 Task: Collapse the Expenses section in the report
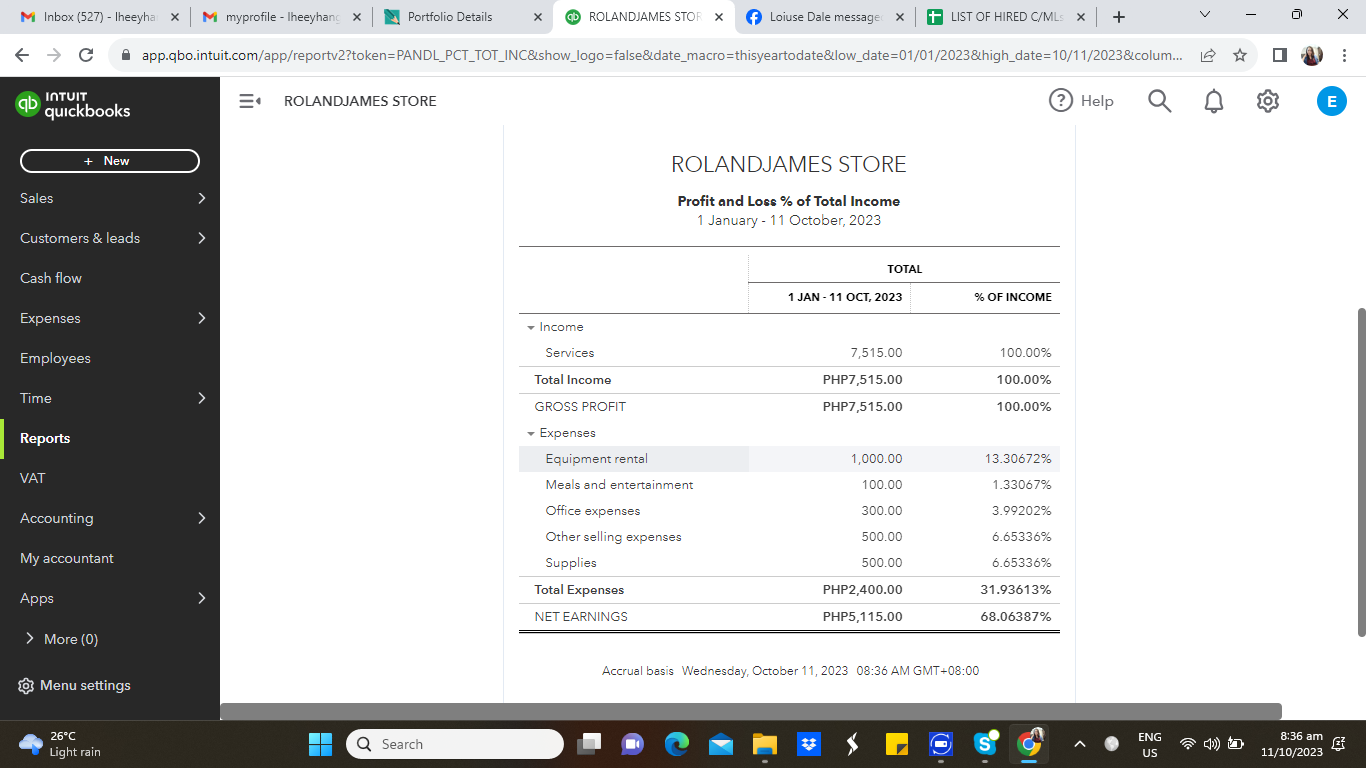point(531,434)
